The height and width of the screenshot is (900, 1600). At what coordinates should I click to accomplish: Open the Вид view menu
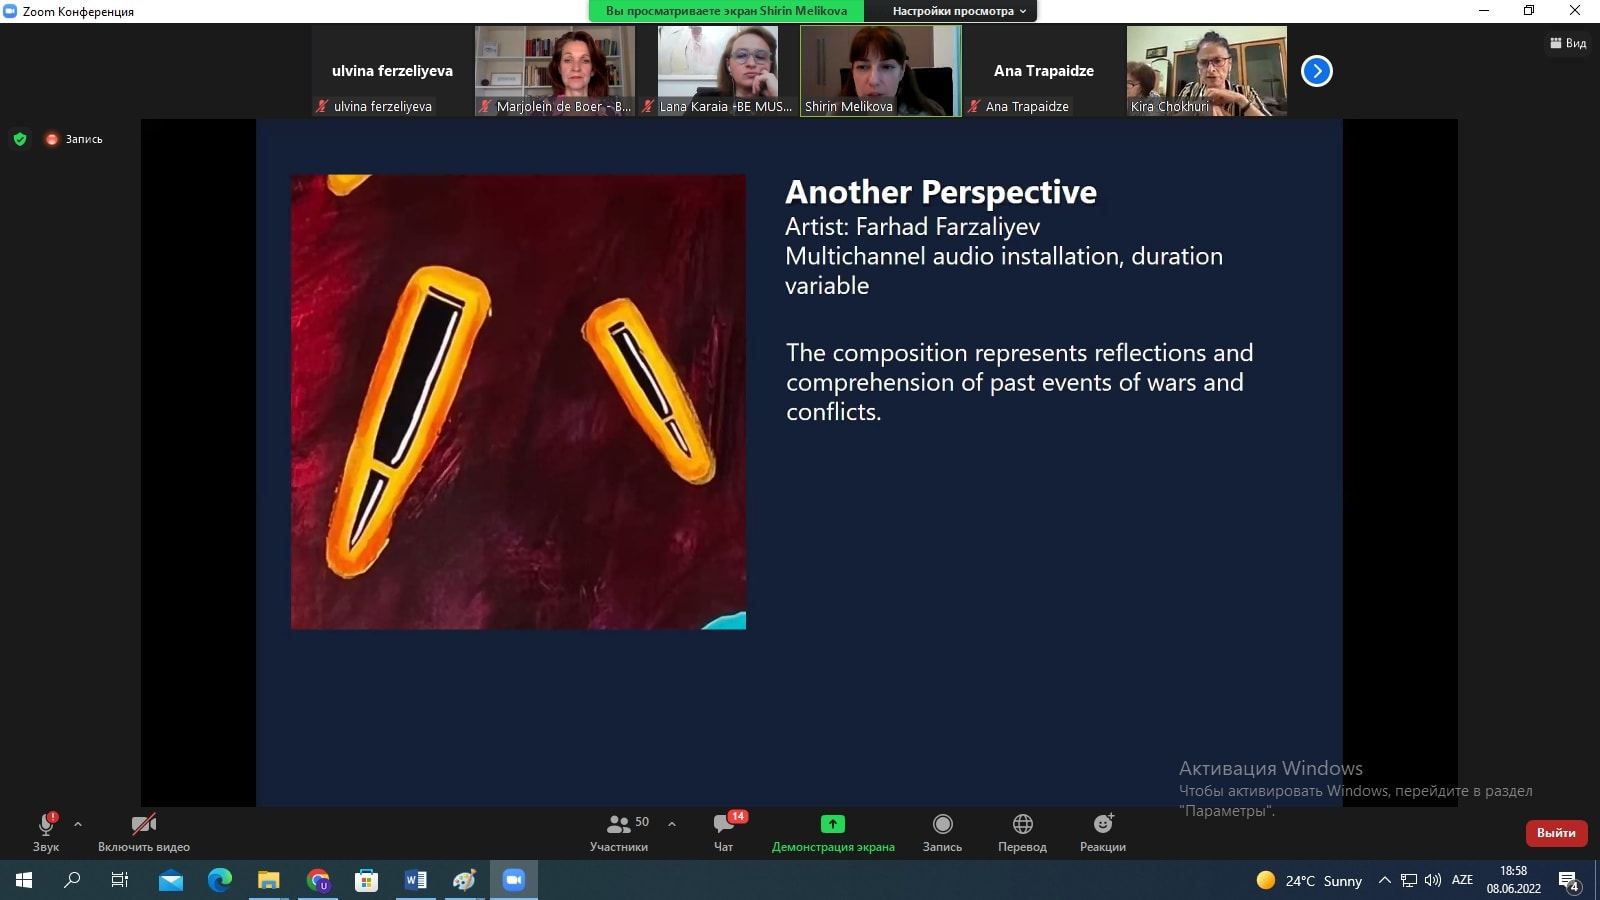click(x=1568, y=43)
